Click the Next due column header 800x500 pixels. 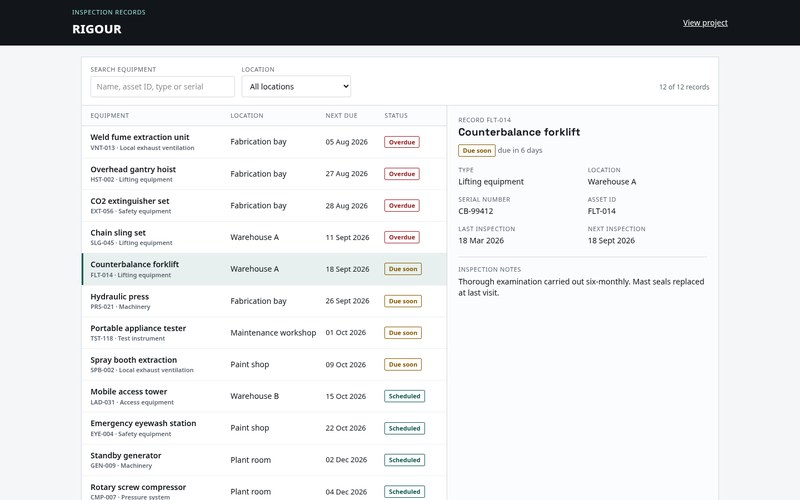341,116
